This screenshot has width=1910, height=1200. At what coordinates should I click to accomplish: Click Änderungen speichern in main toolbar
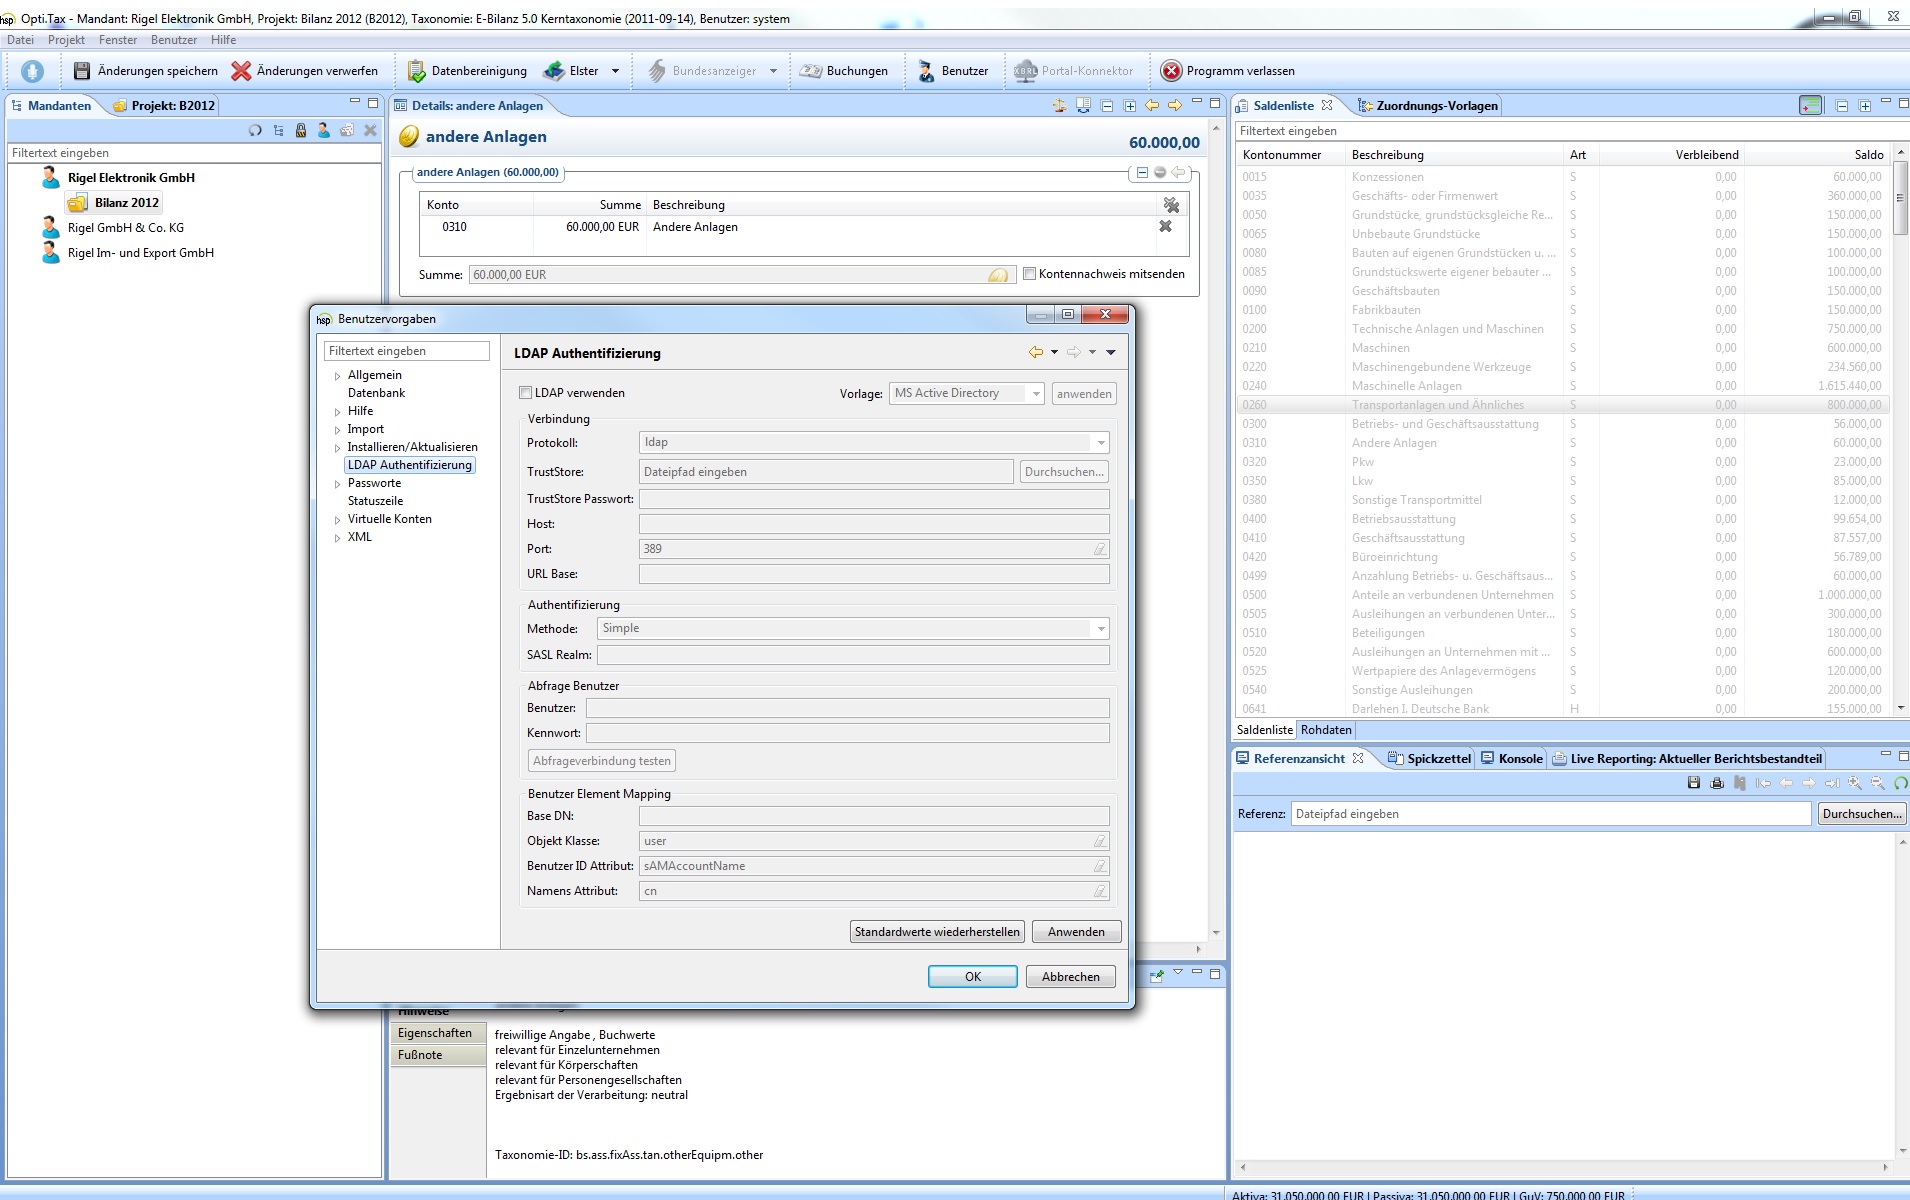pyautogui.click(x=146, y=71)
